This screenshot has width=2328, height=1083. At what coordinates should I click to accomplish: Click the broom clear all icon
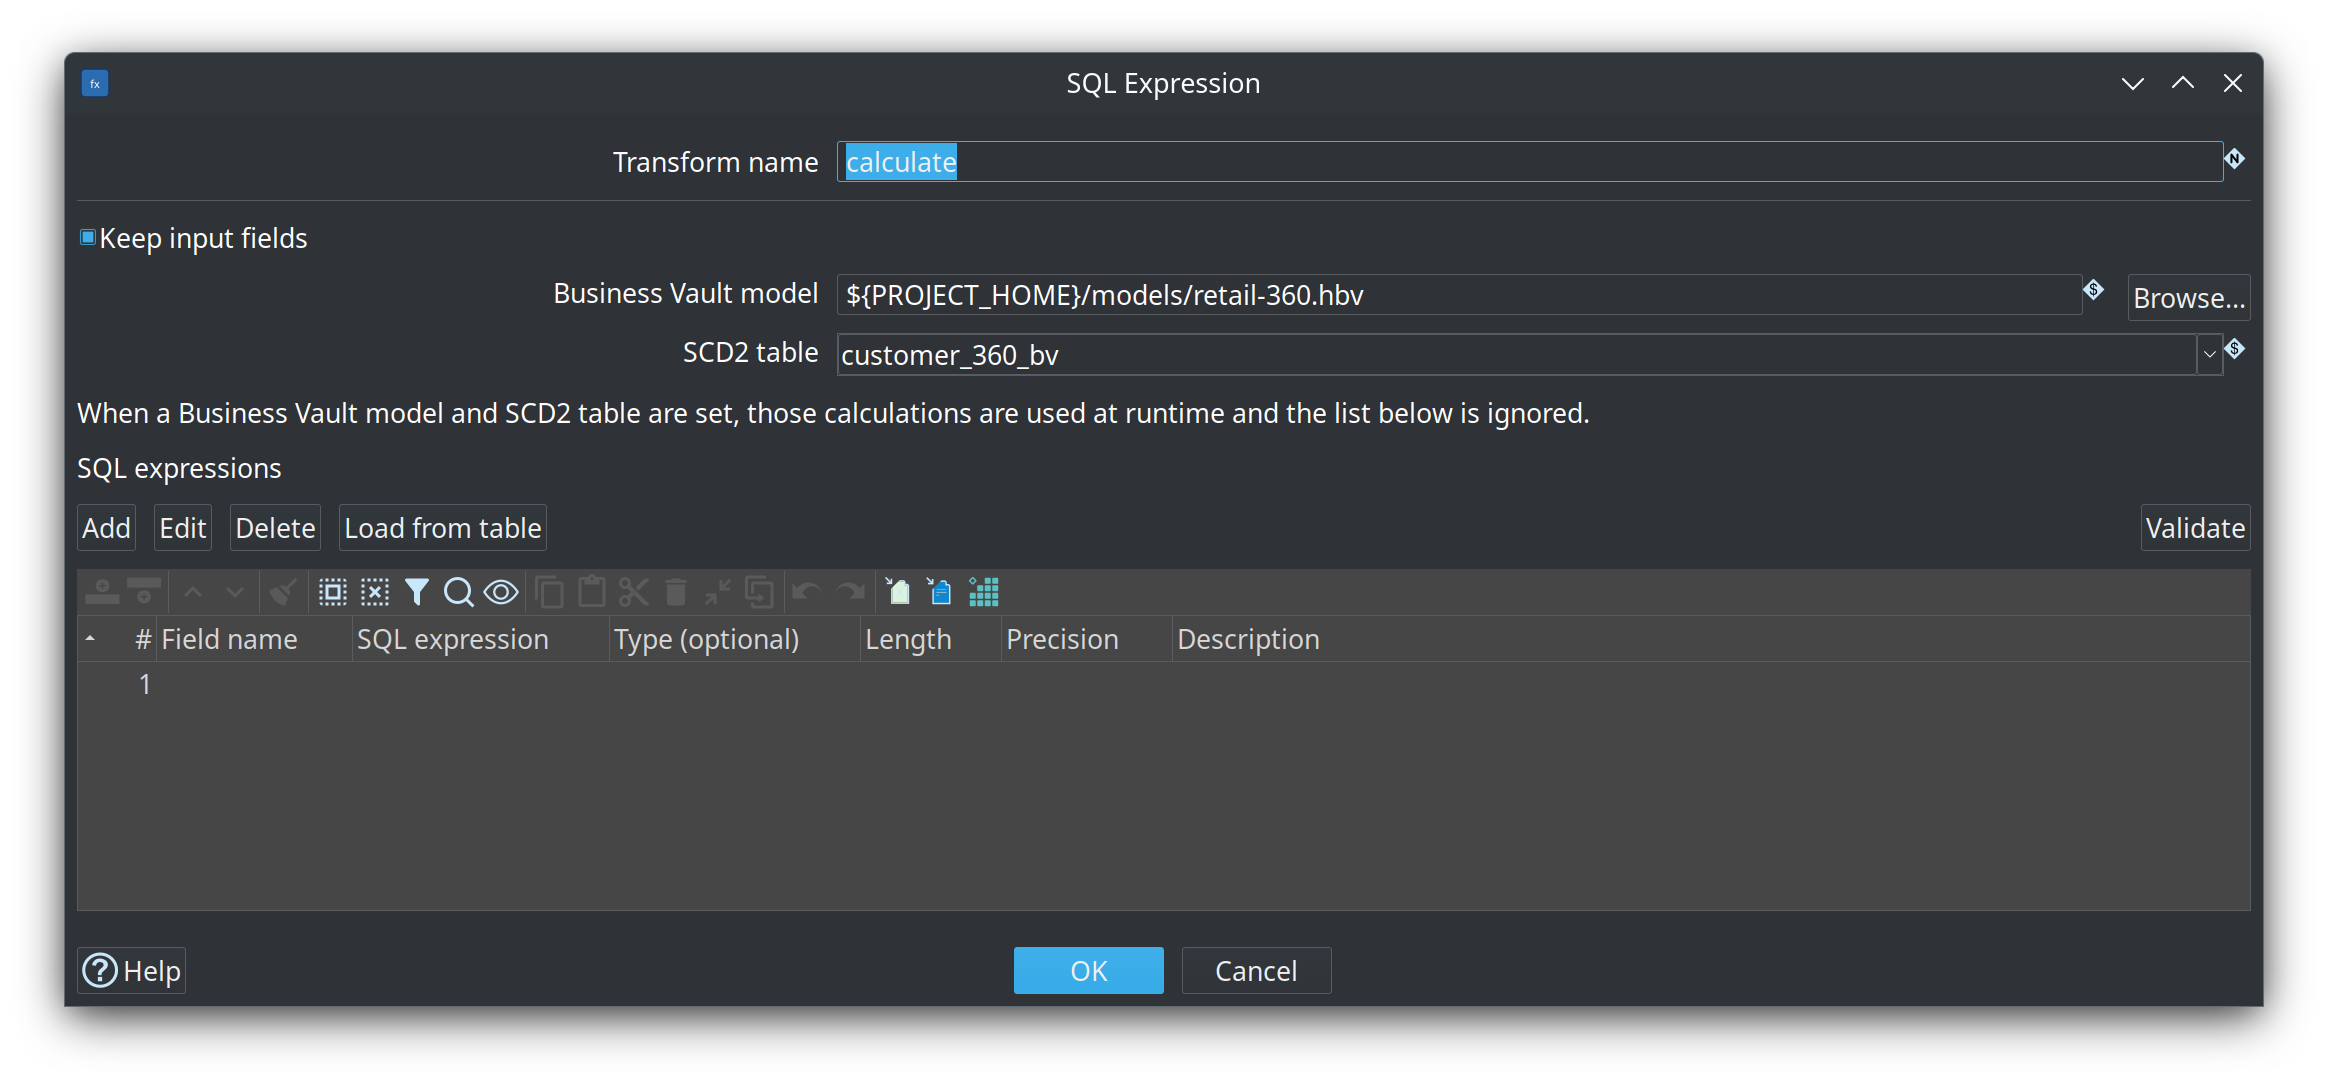coord(283,592)
